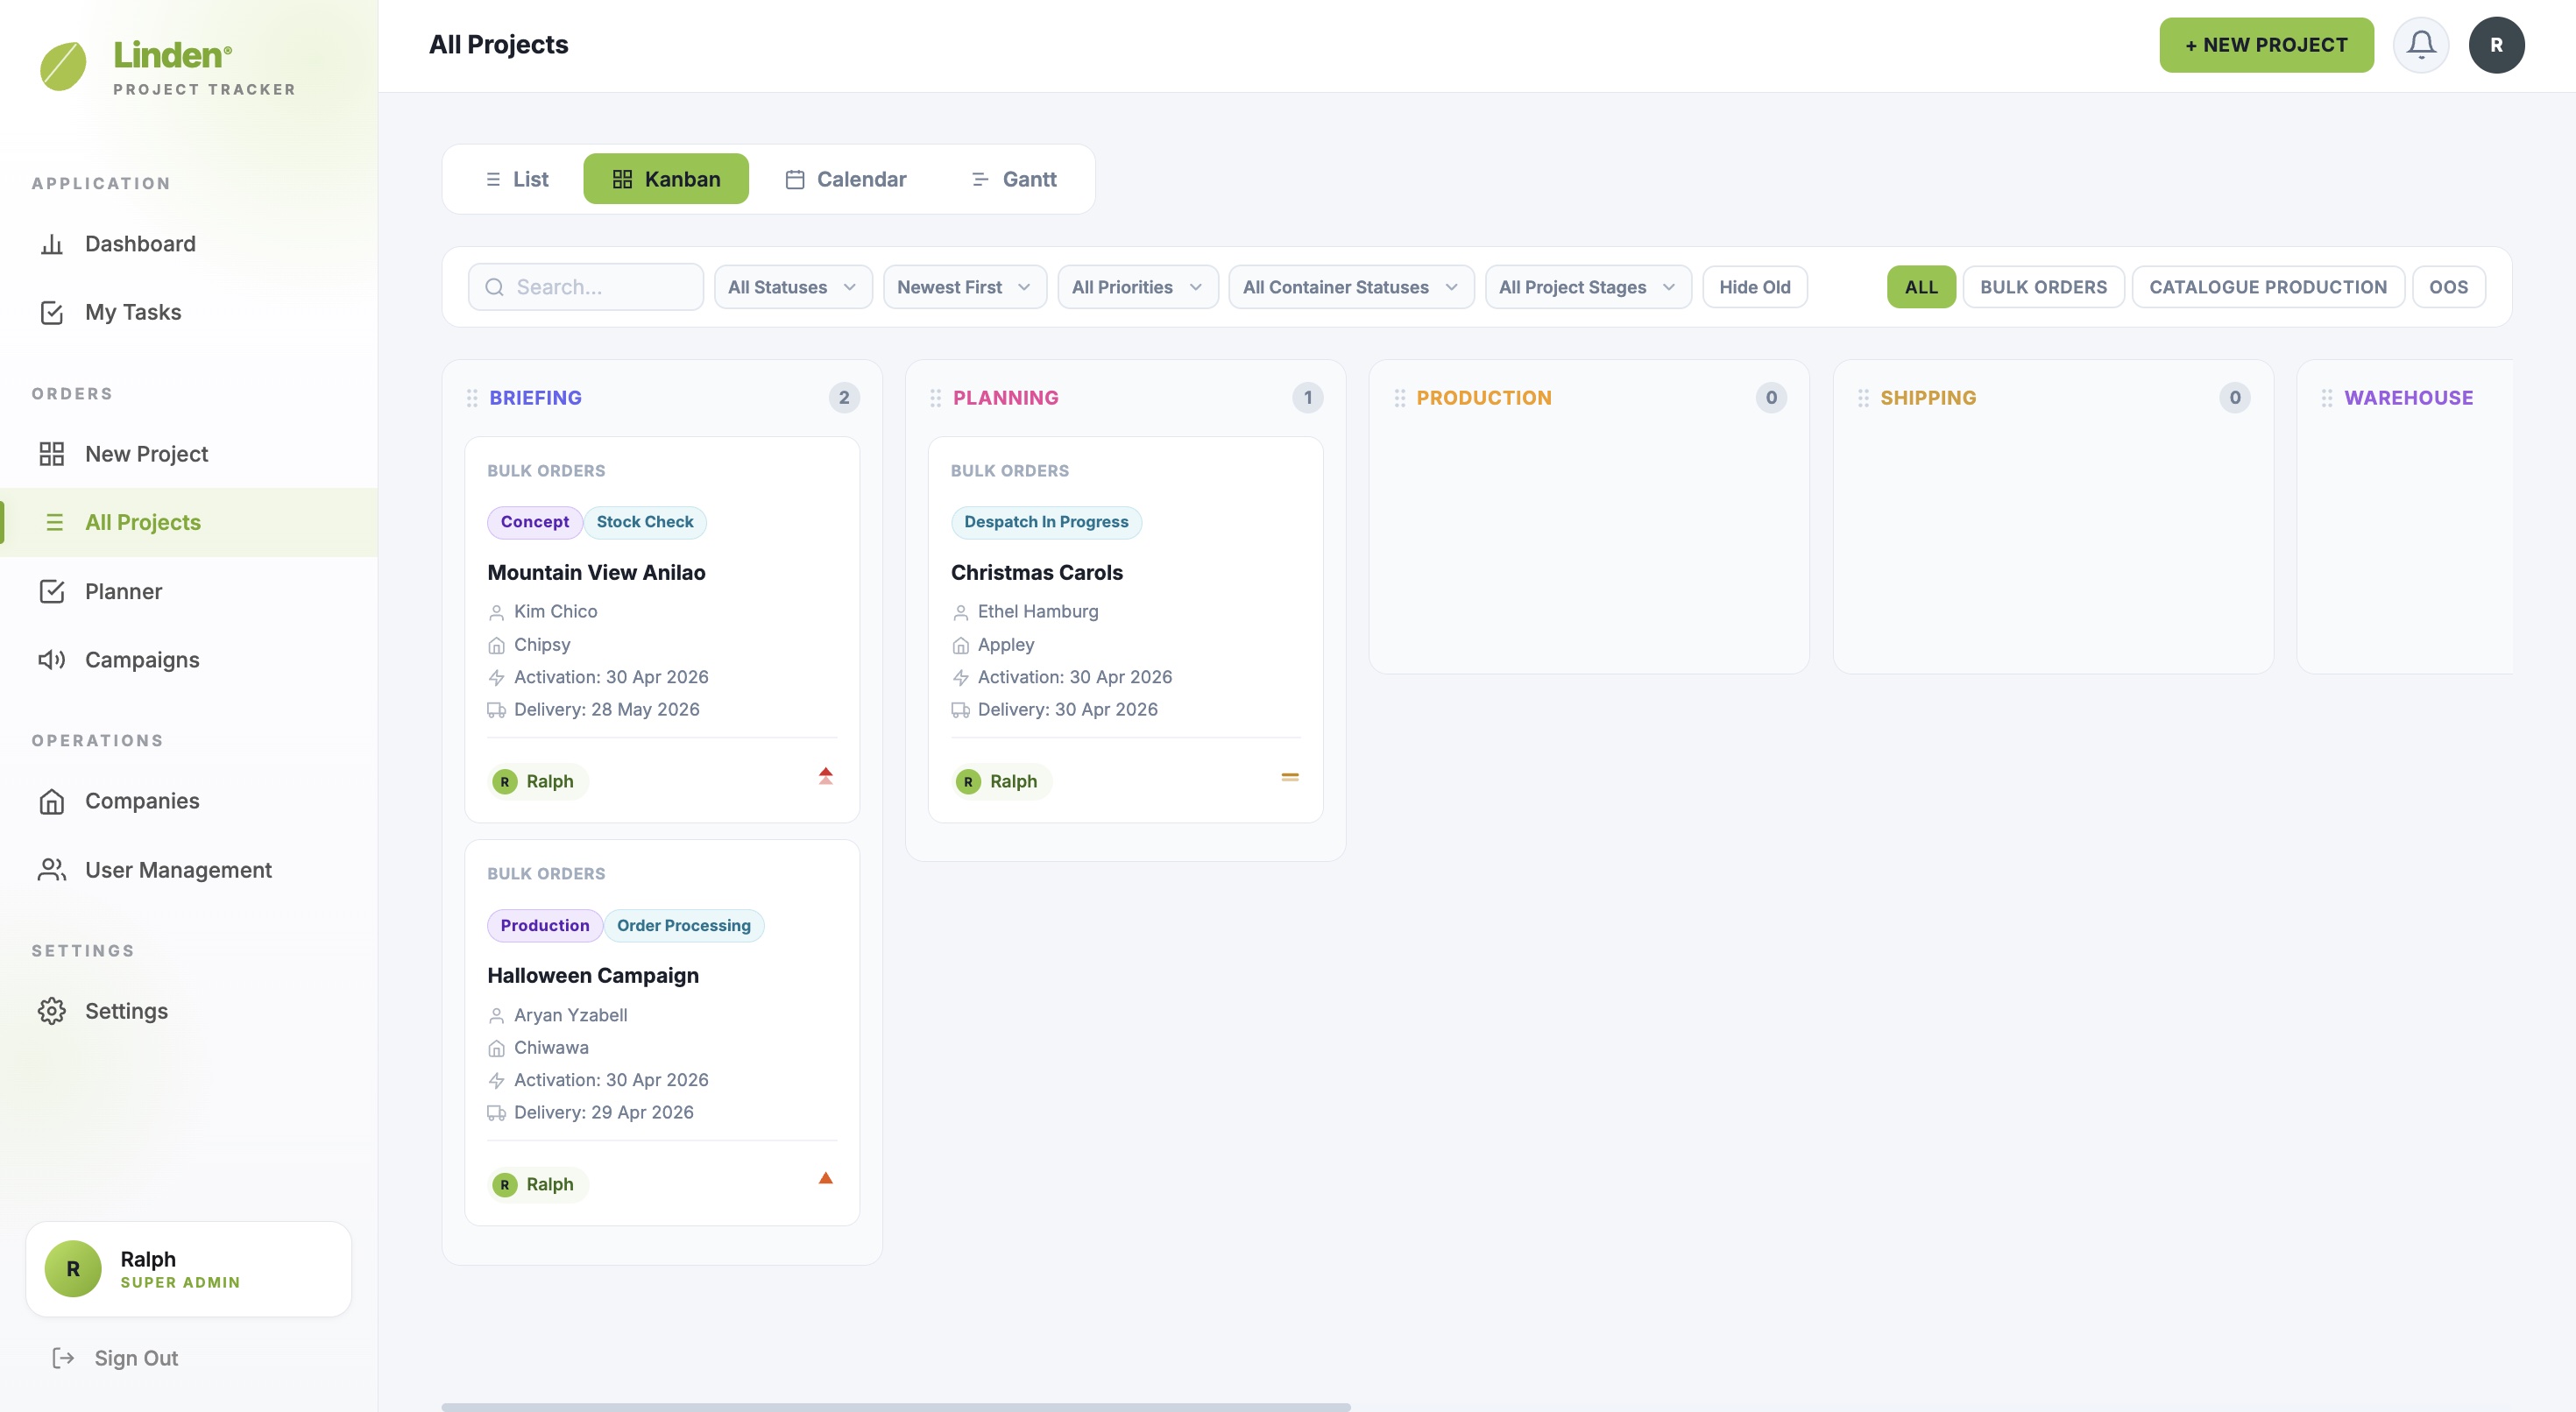Open Campaigns in the sidebar
Screen dimensions: 2576x1412
(x=189, y=660)
